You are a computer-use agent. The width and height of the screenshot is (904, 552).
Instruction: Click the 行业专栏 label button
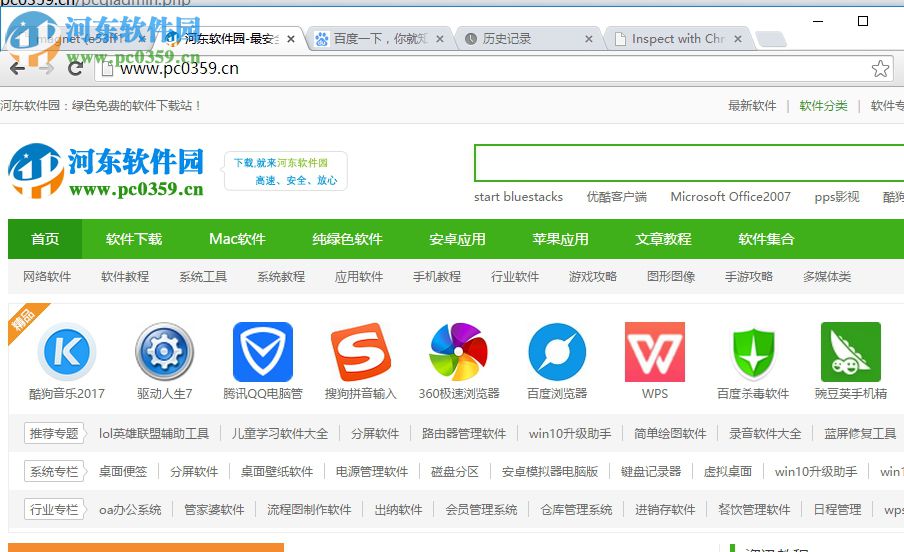pyautogui.click(x=55, y=509)
